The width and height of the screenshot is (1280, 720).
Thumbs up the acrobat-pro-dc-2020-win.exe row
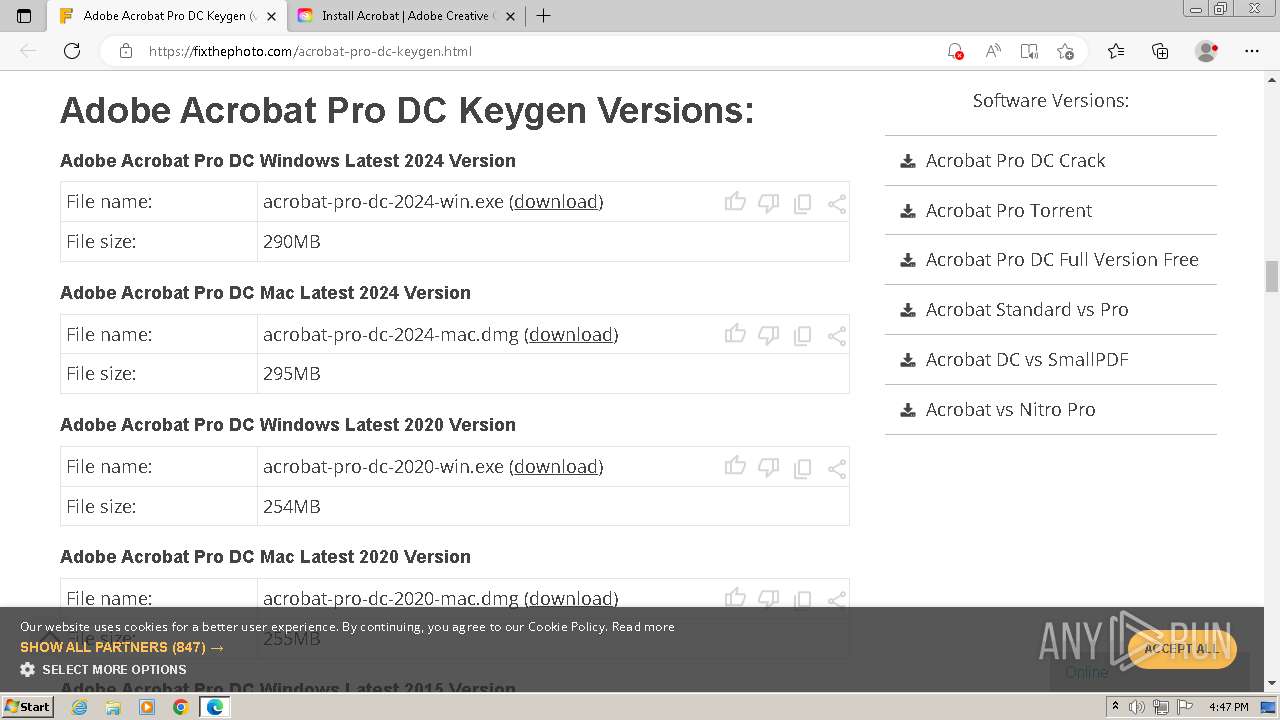[735, 466]
